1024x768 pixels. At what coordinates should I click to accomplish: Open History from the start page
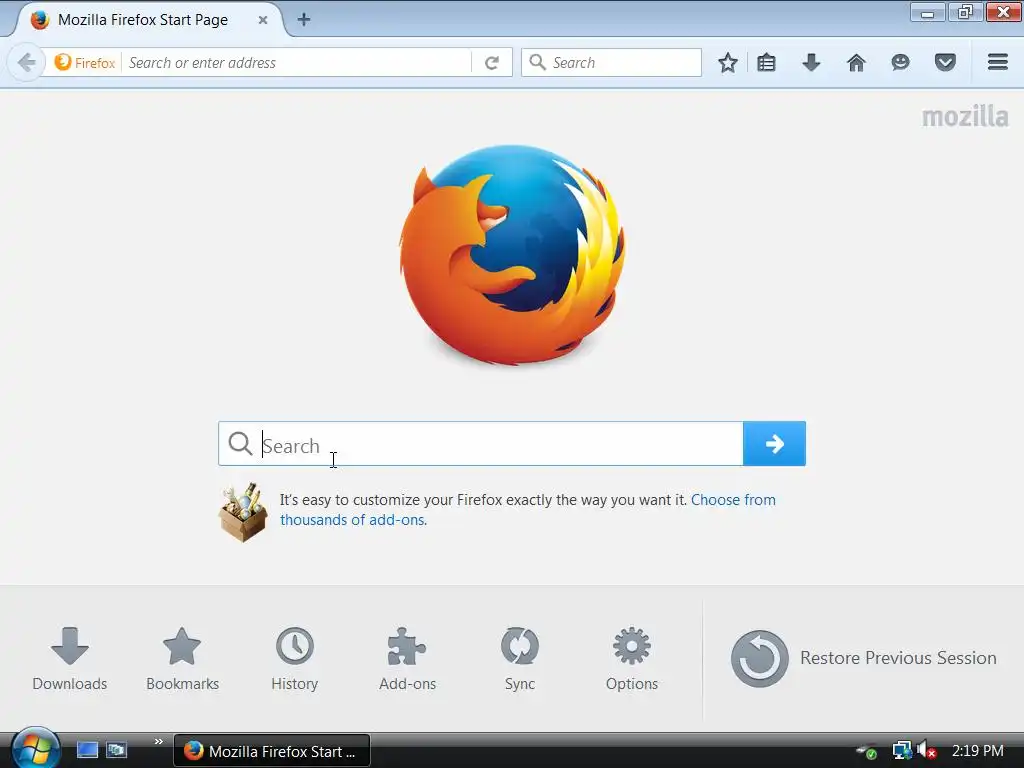[295, 659]
